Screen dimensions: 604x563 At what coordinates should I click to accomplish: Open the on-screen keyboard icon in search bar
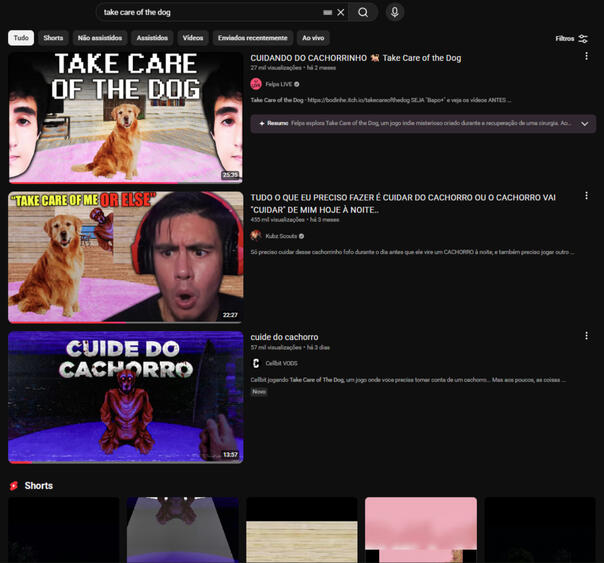327,13
